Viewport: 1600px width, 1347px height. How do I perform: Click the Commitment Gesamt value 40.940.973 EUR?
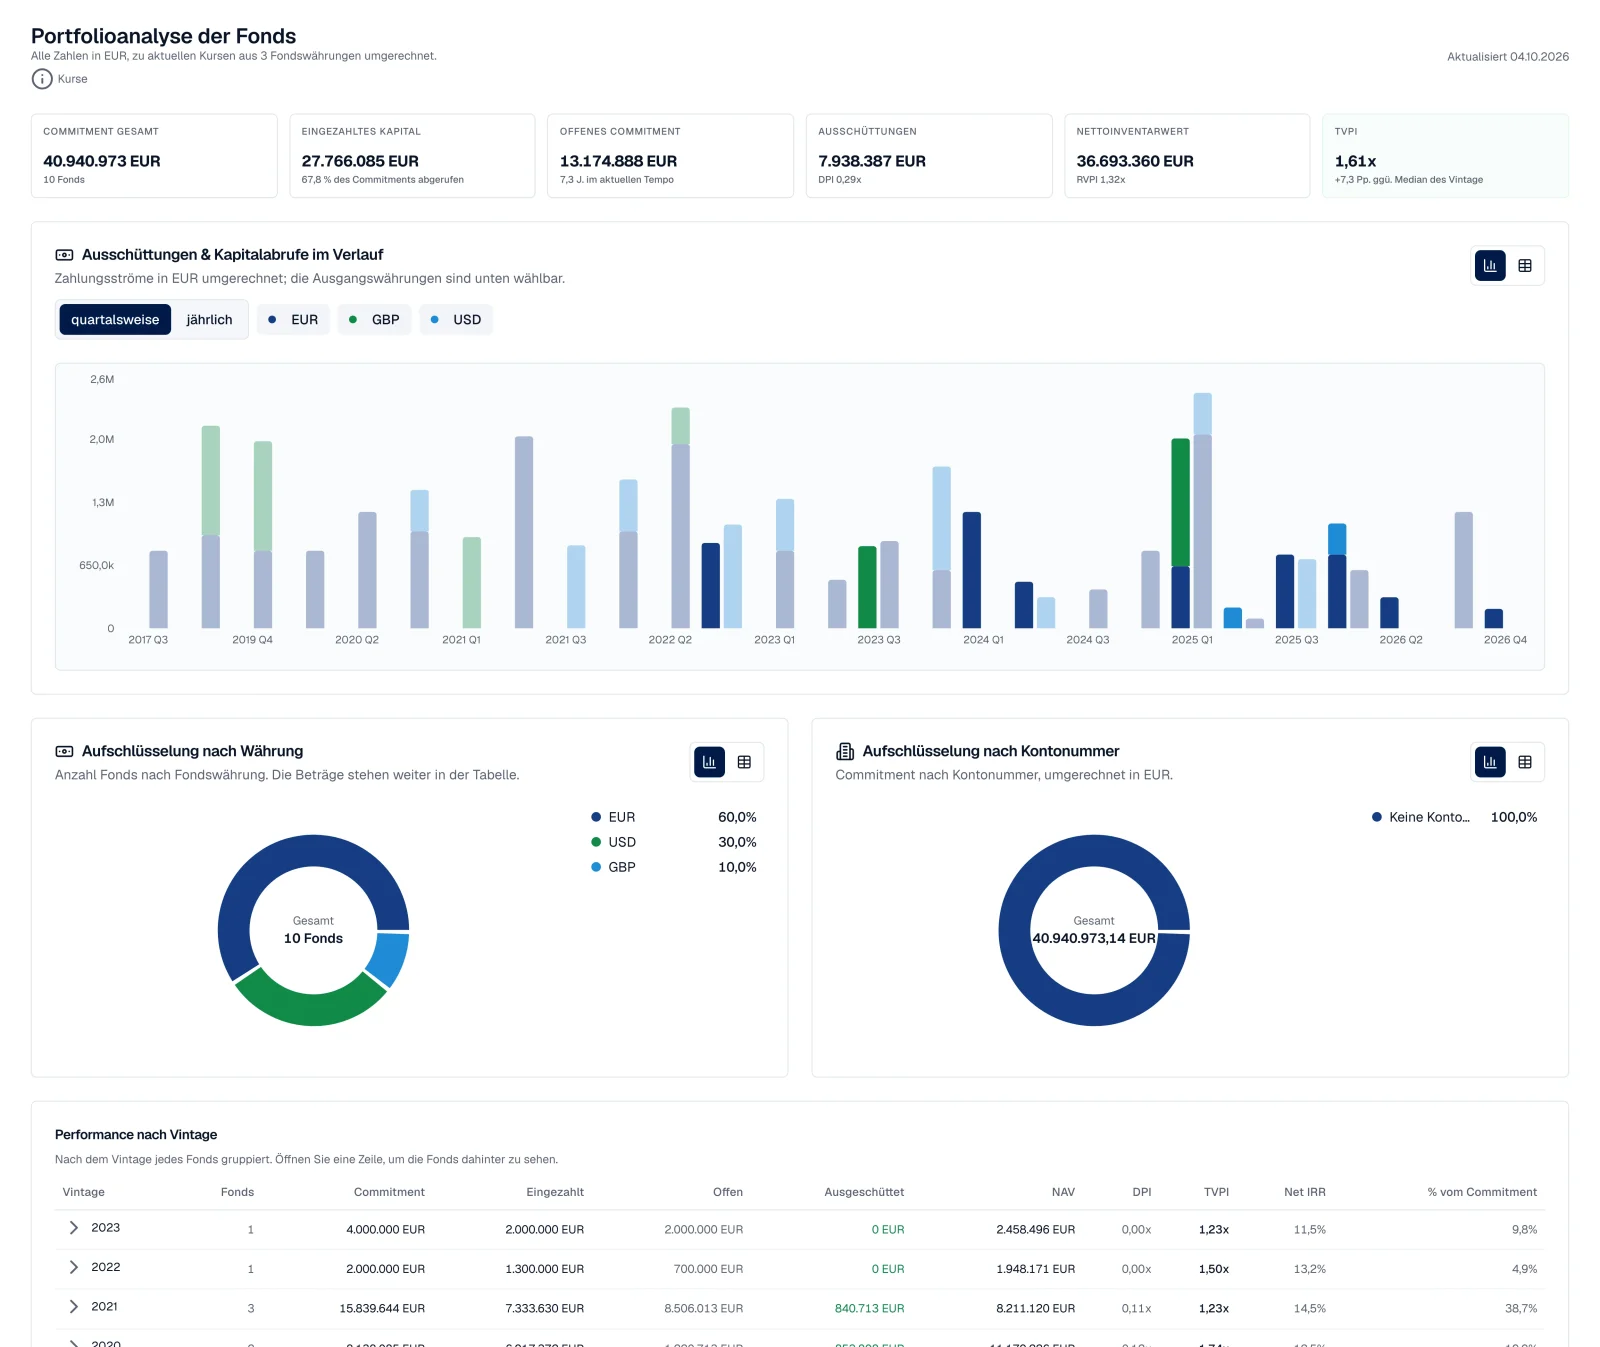pyautogui.click(x=102, y=161)
